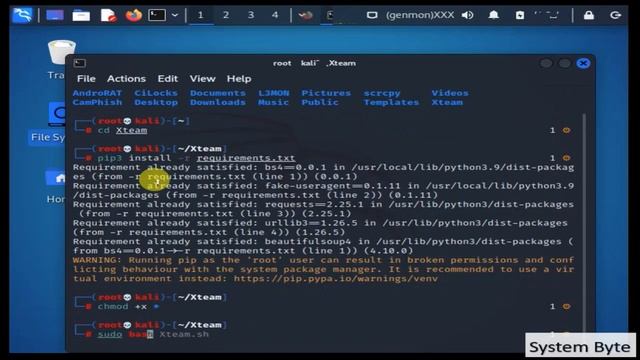Click the status indicator on chmod line
This screenshot has width=640, height=360.
(x=566, y=307)
